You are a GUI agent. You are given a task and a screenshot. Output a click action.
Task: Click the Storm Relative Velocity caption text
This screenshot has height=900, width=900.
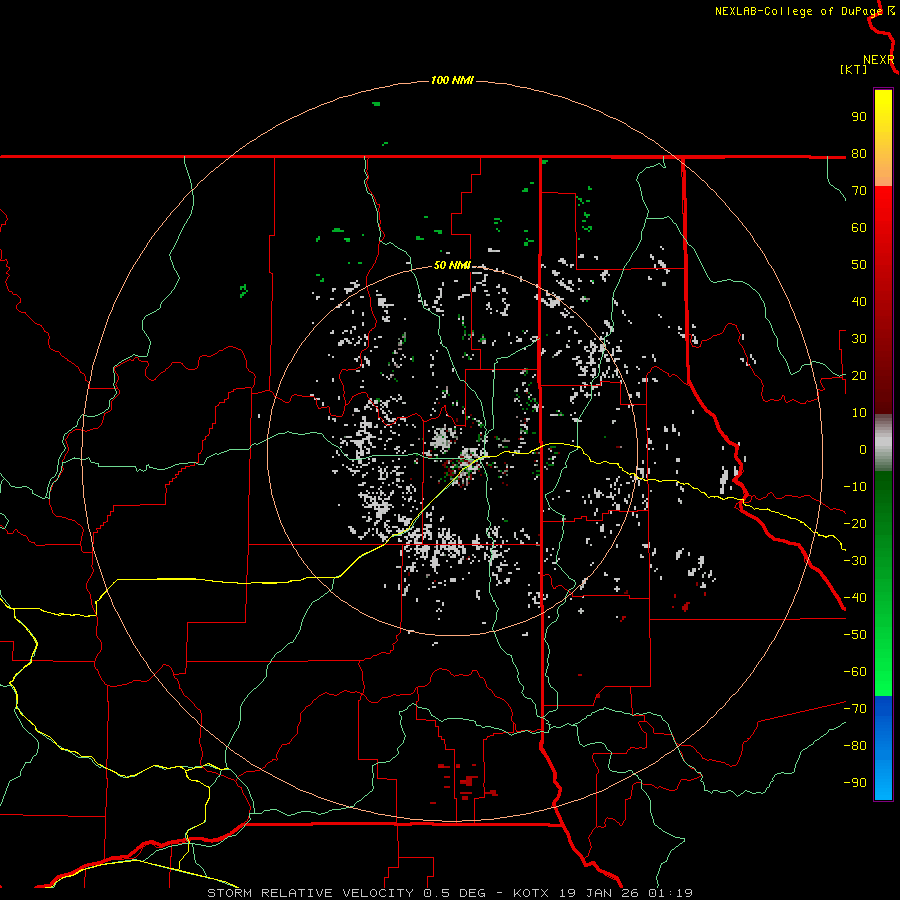449,893
